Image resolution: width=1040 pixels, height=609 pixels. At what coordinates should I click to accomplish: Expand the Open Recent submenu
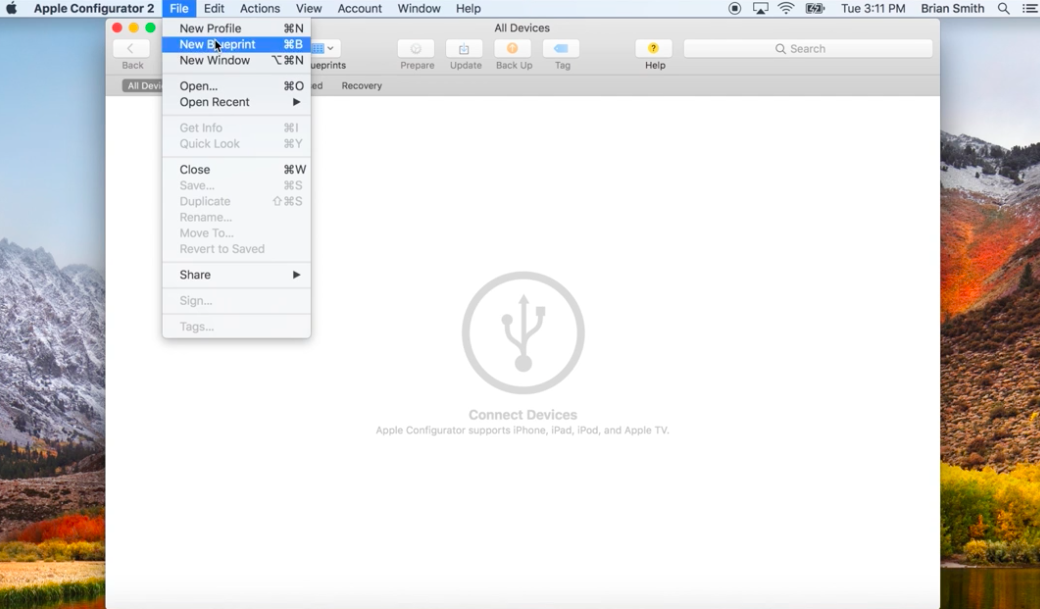click(x=237, y=102)
